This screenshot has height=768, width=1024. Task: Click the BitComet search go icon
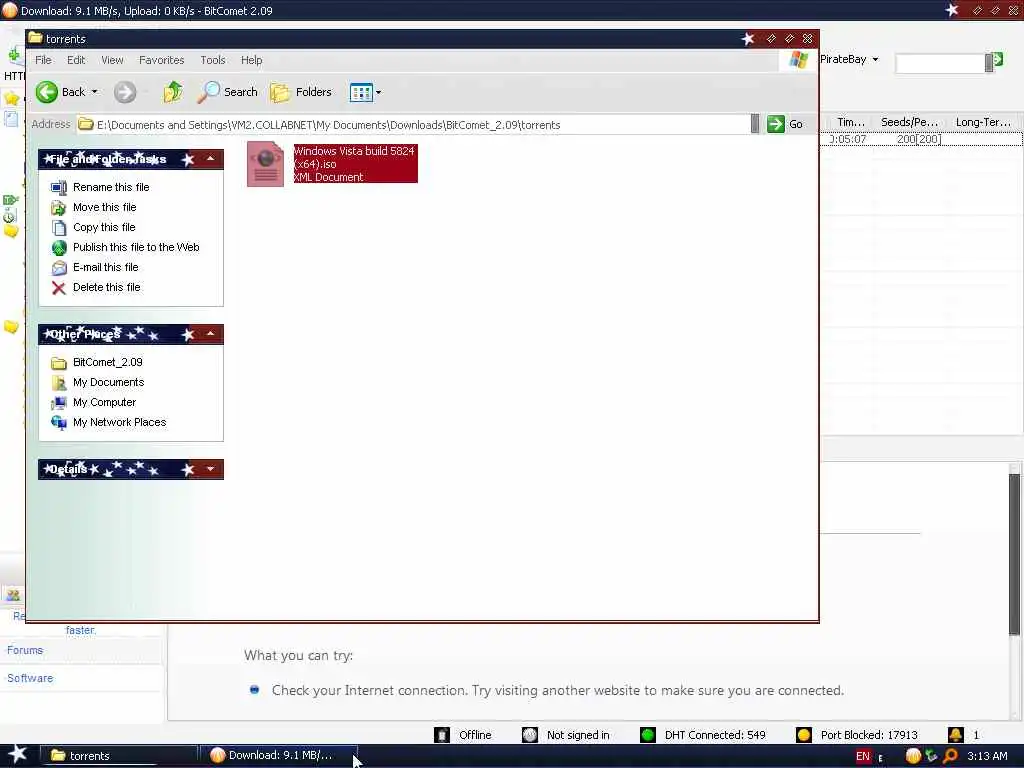tap(998, 60)
